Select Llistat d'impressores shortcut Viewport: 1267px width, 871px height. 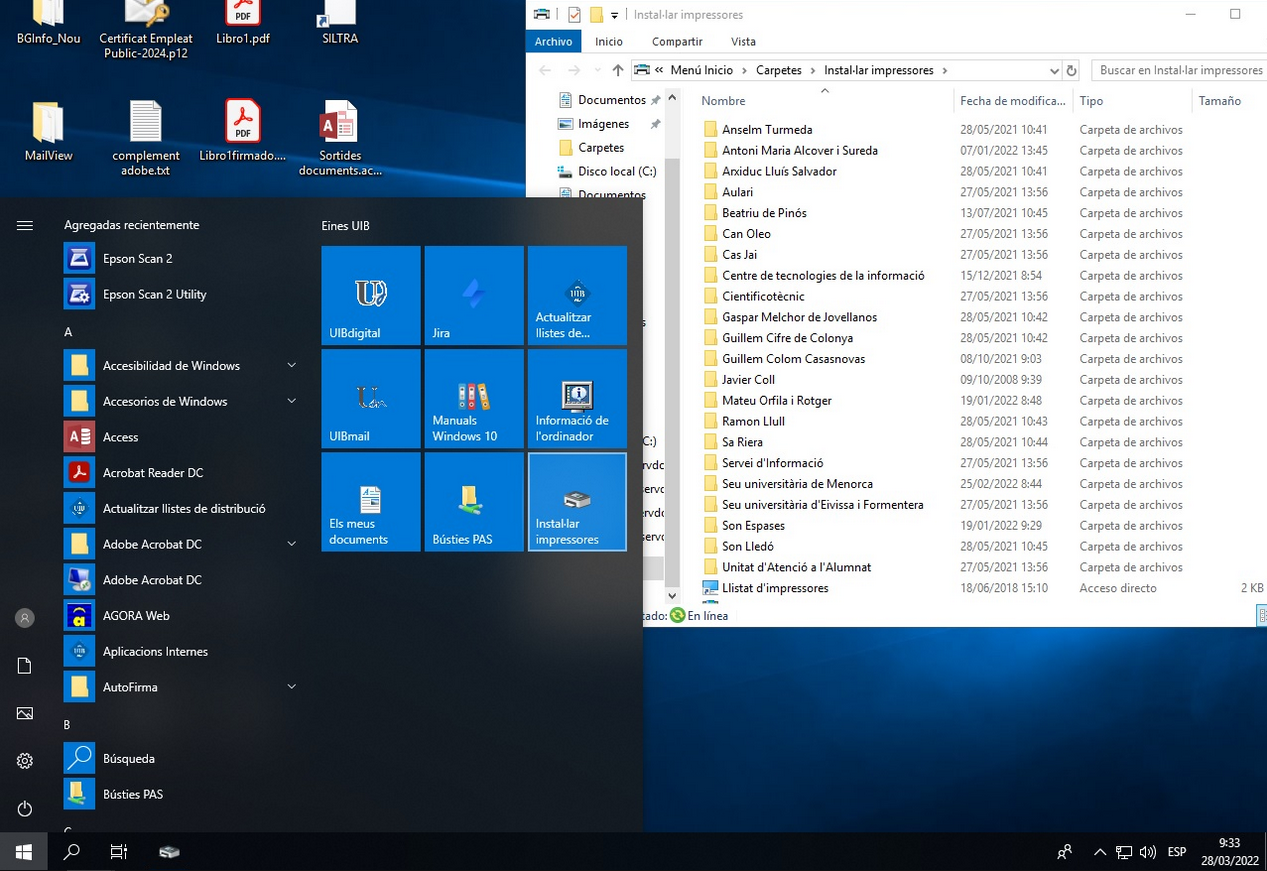(x=775, y=588)
